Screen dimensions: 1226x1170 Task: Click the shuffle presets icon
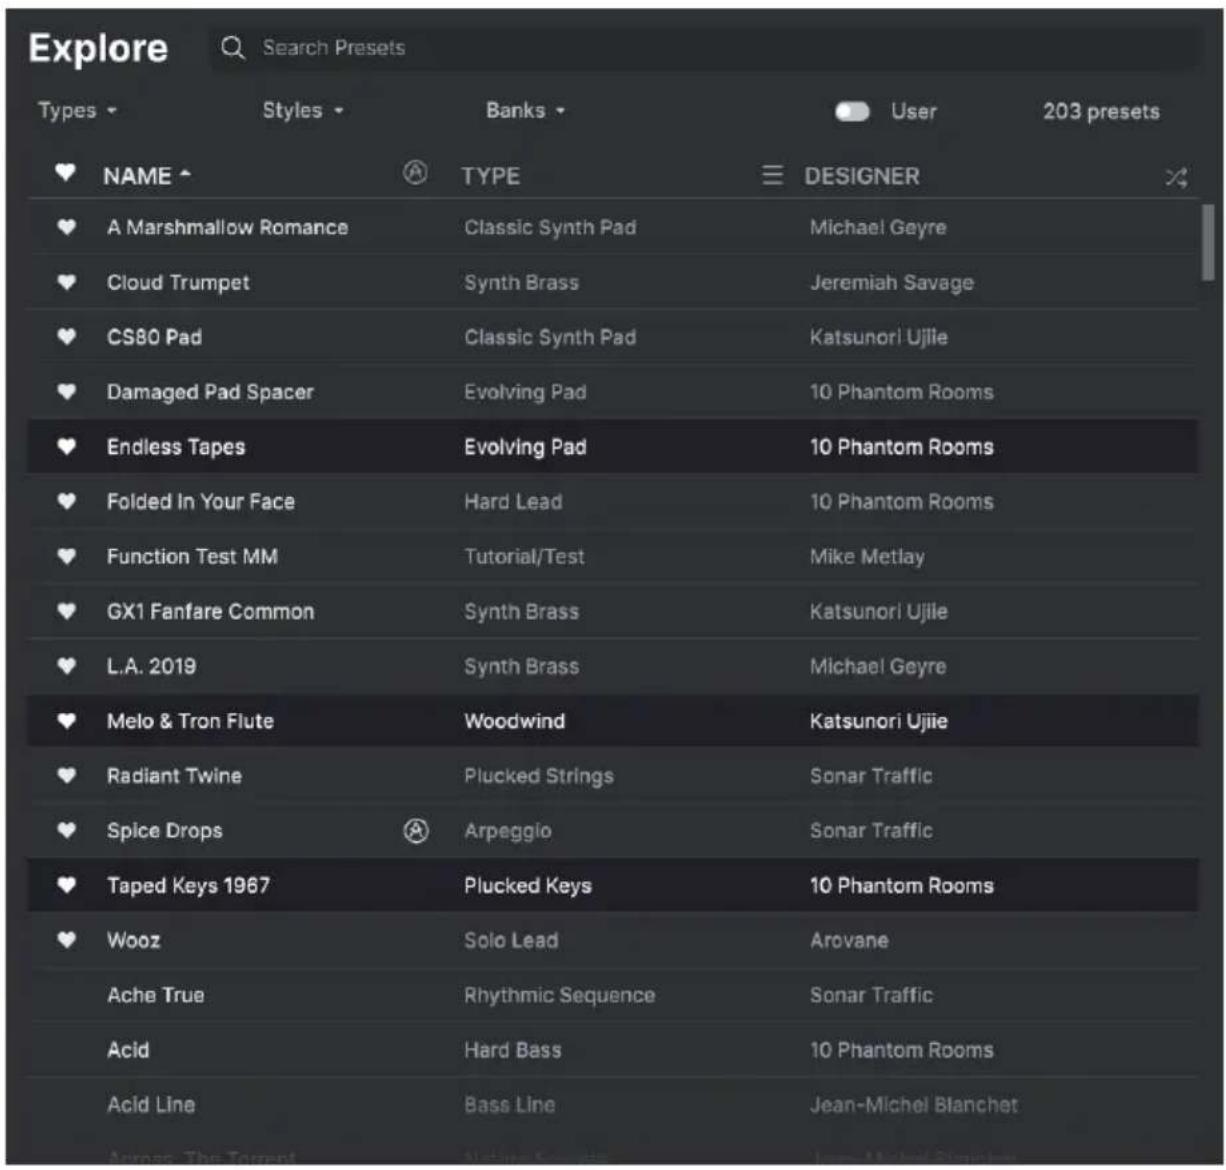coord(1176,178)
